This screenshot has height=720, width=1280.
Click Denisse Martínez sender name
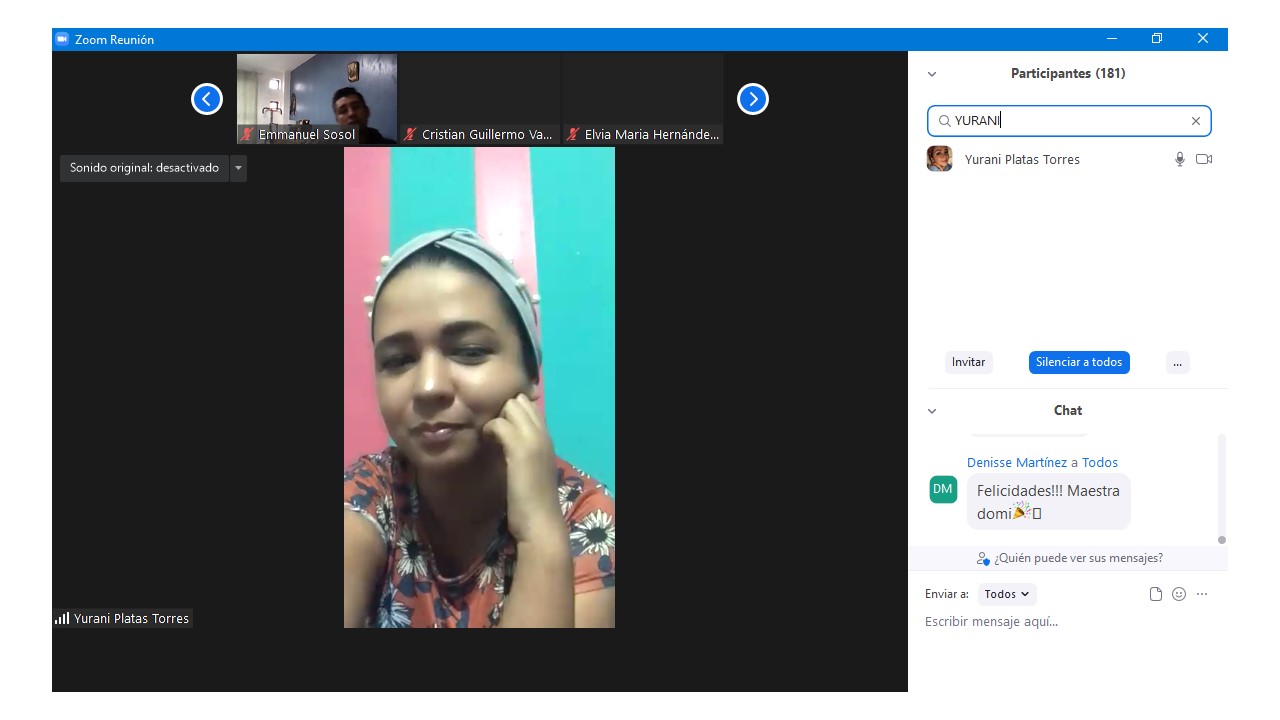[x=1017, y=462]
